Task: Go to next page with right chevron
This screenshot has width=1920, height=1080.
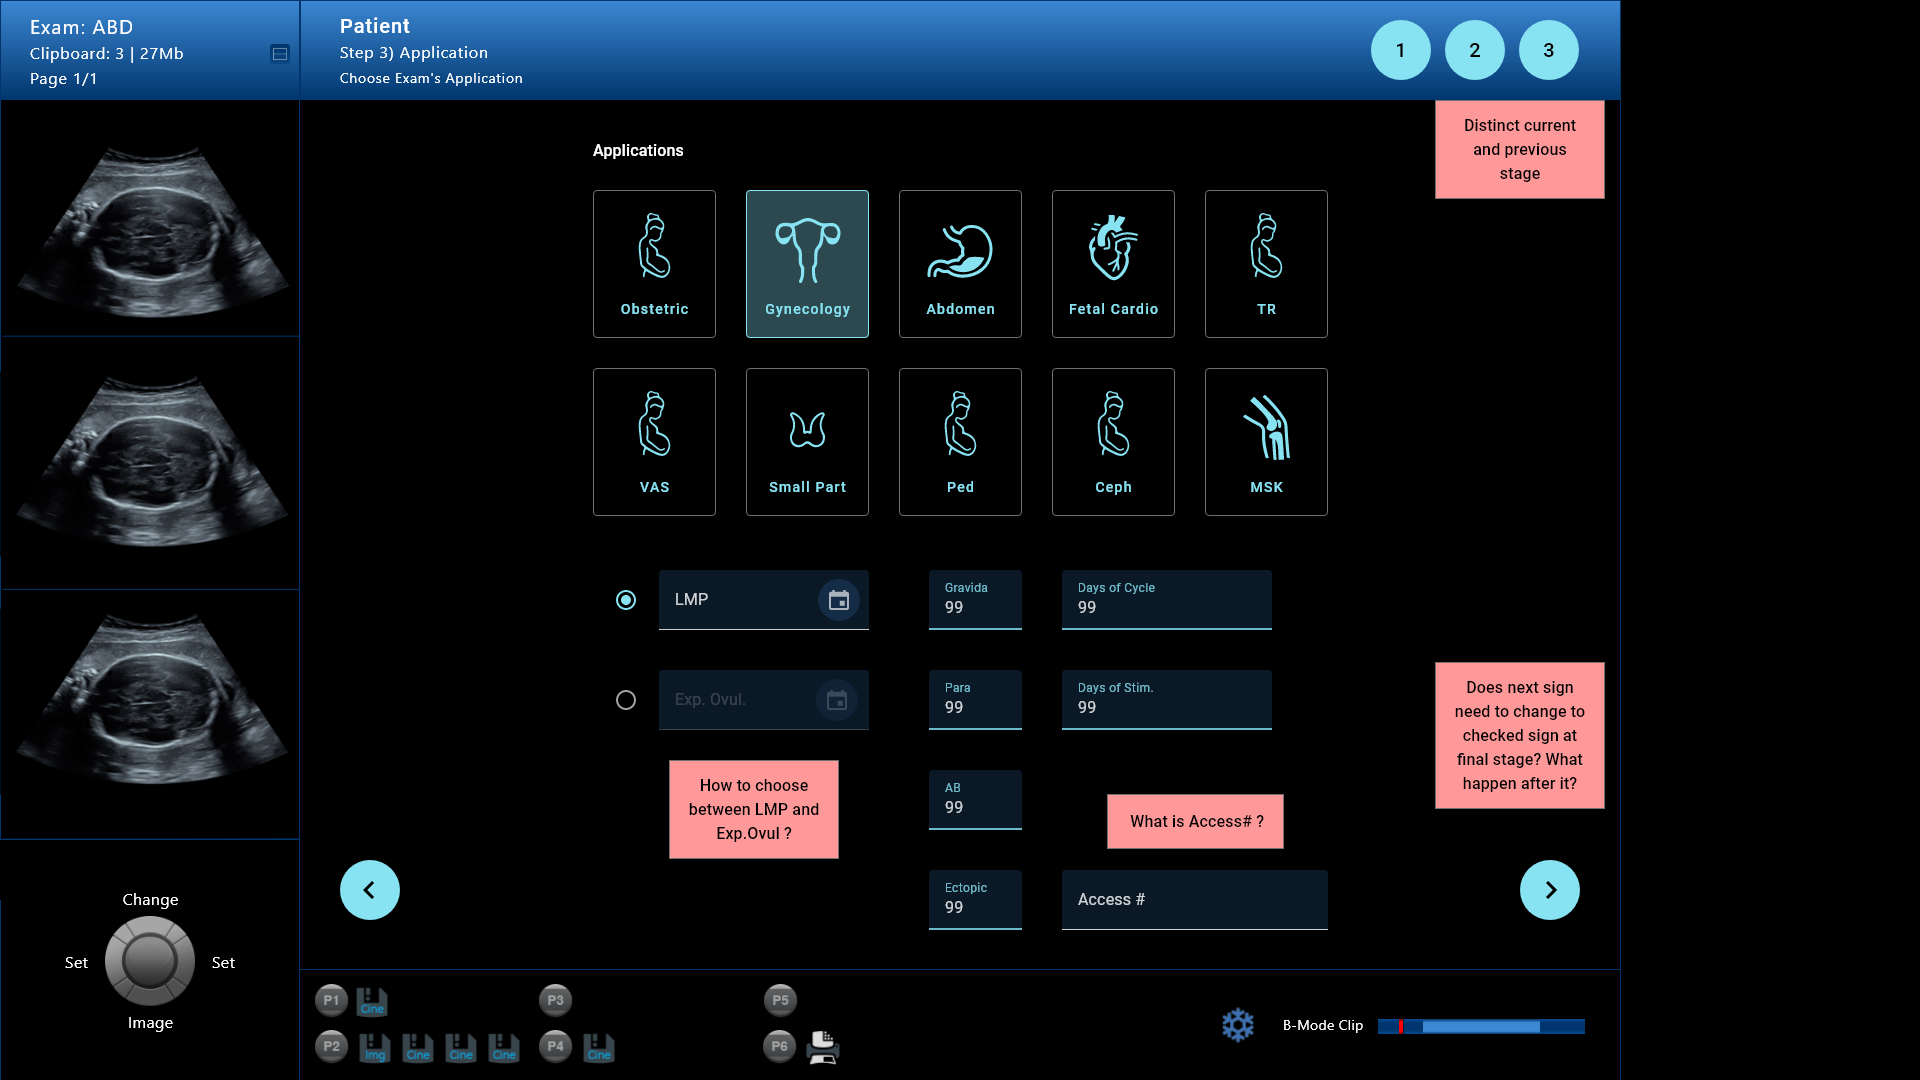Action: pos(1549,890)
